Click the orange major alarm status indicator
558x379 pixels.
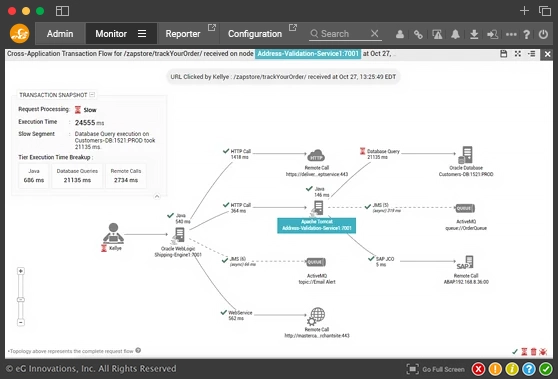coord(495,369)
